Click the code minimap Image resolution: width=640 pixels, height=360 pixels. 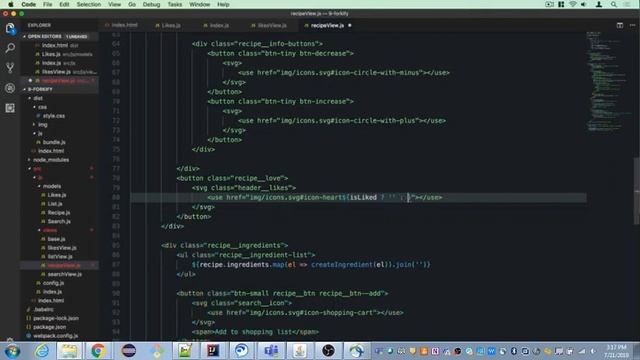click(610, 82)
